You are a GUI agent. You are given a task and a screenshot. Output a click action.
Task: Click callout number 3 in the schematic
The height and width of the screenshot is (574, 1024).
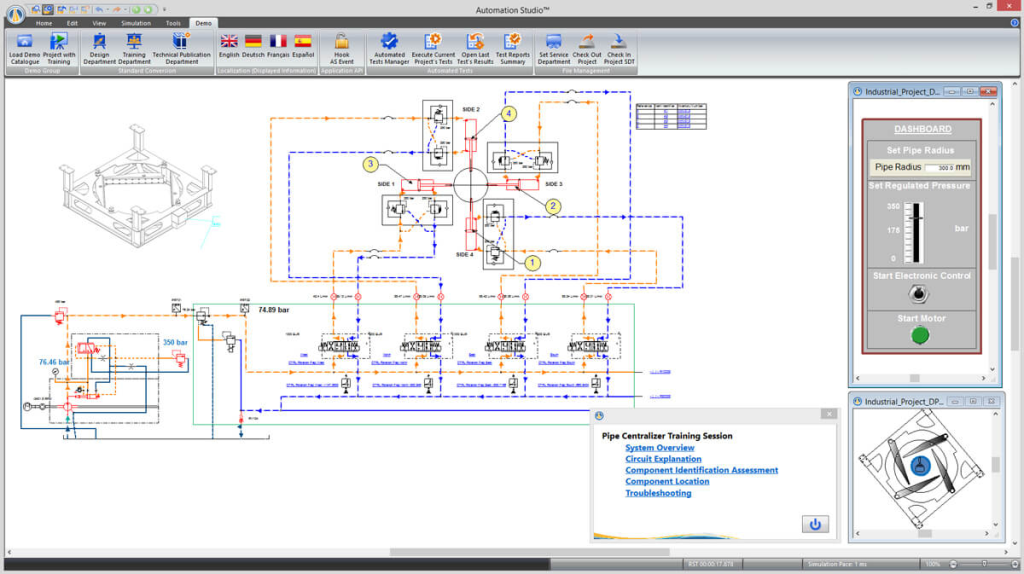coord(371,164)
